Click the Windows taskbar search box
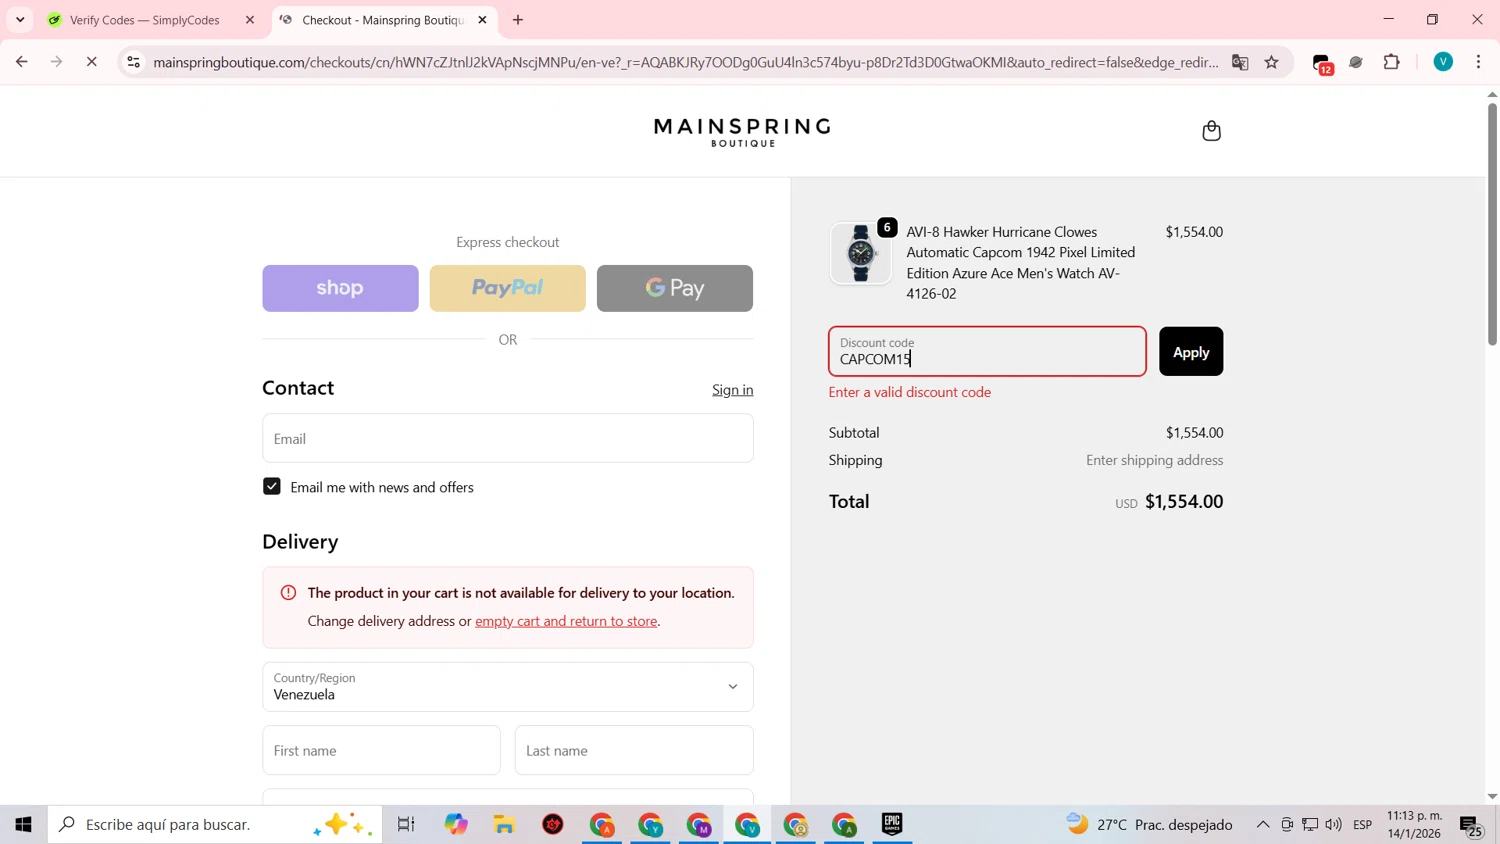 (x=215, y=825)
